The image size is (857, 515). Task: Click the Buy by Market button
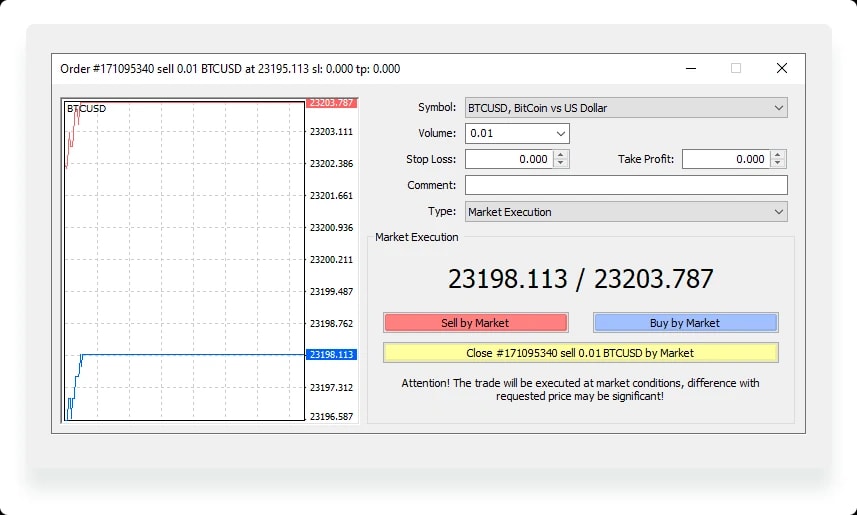(x=685, y=323)
